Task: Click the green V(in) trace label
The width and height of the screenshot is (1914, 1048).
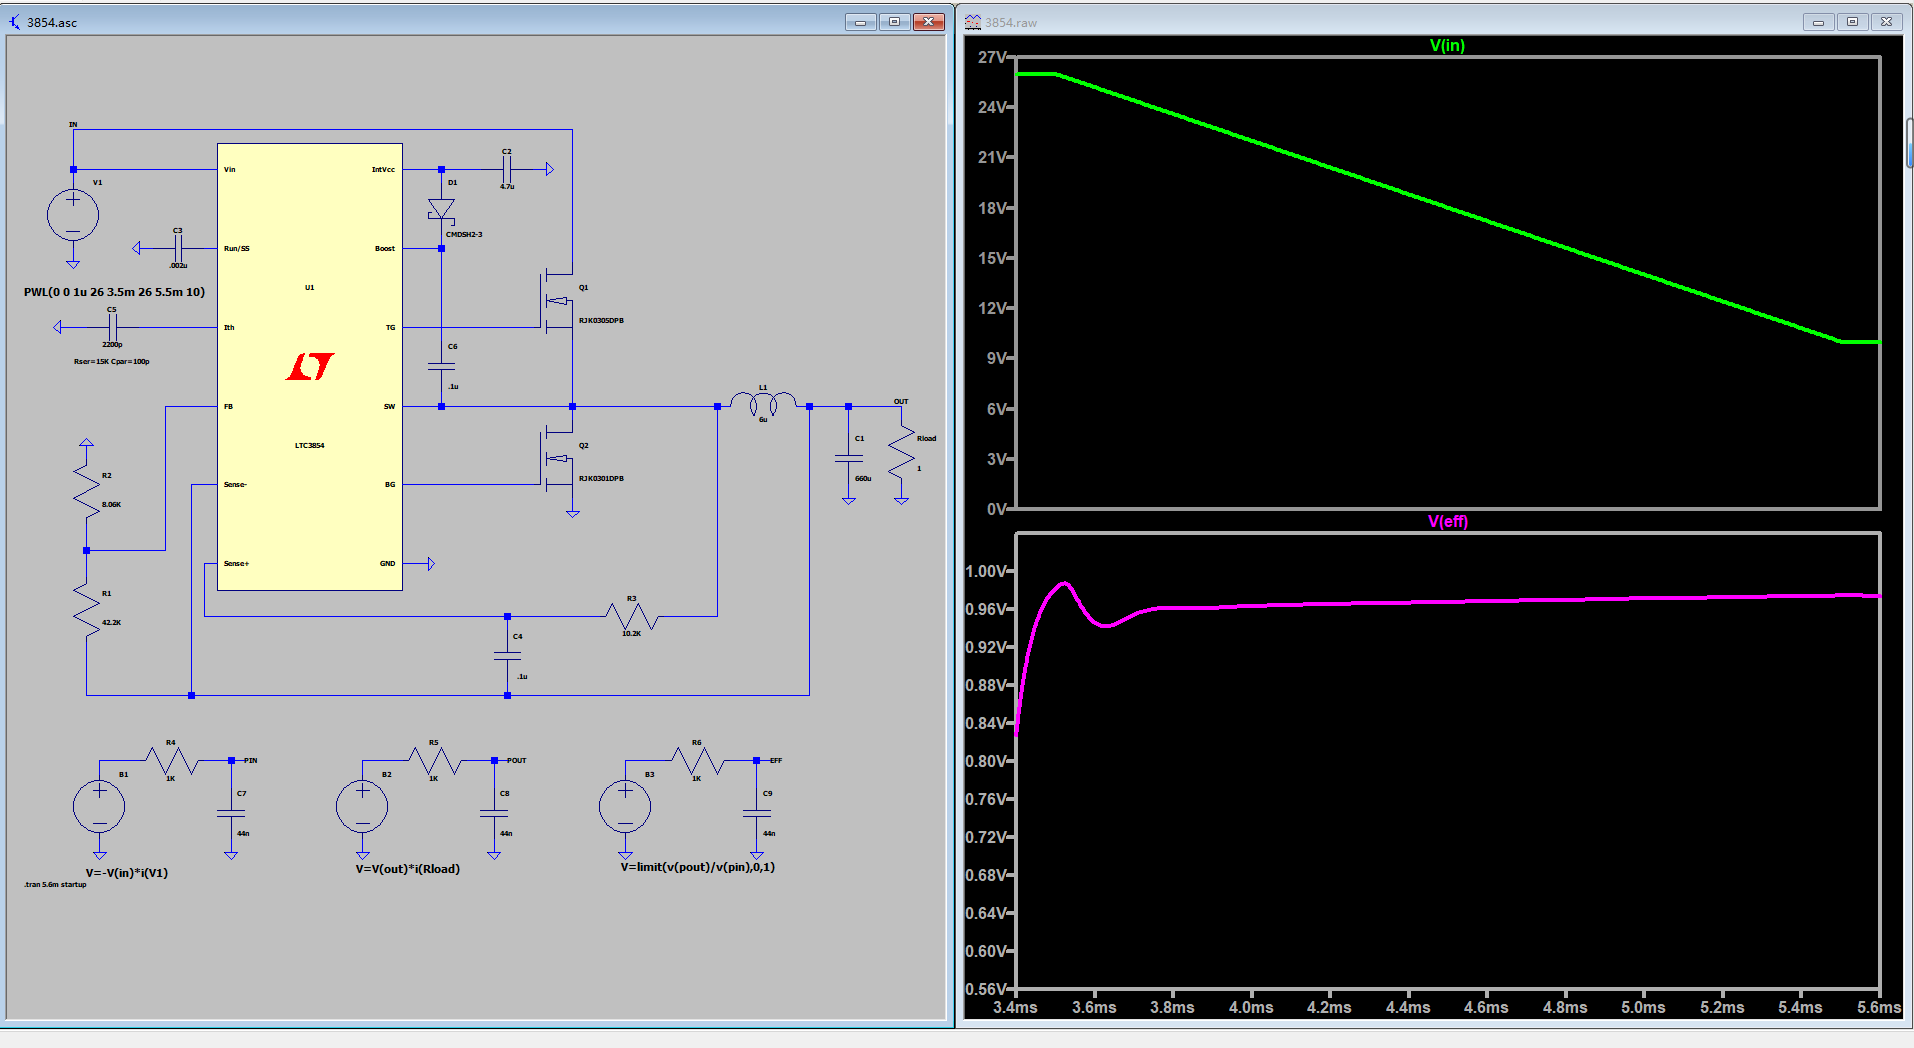Action: [x=1447, y=46]
